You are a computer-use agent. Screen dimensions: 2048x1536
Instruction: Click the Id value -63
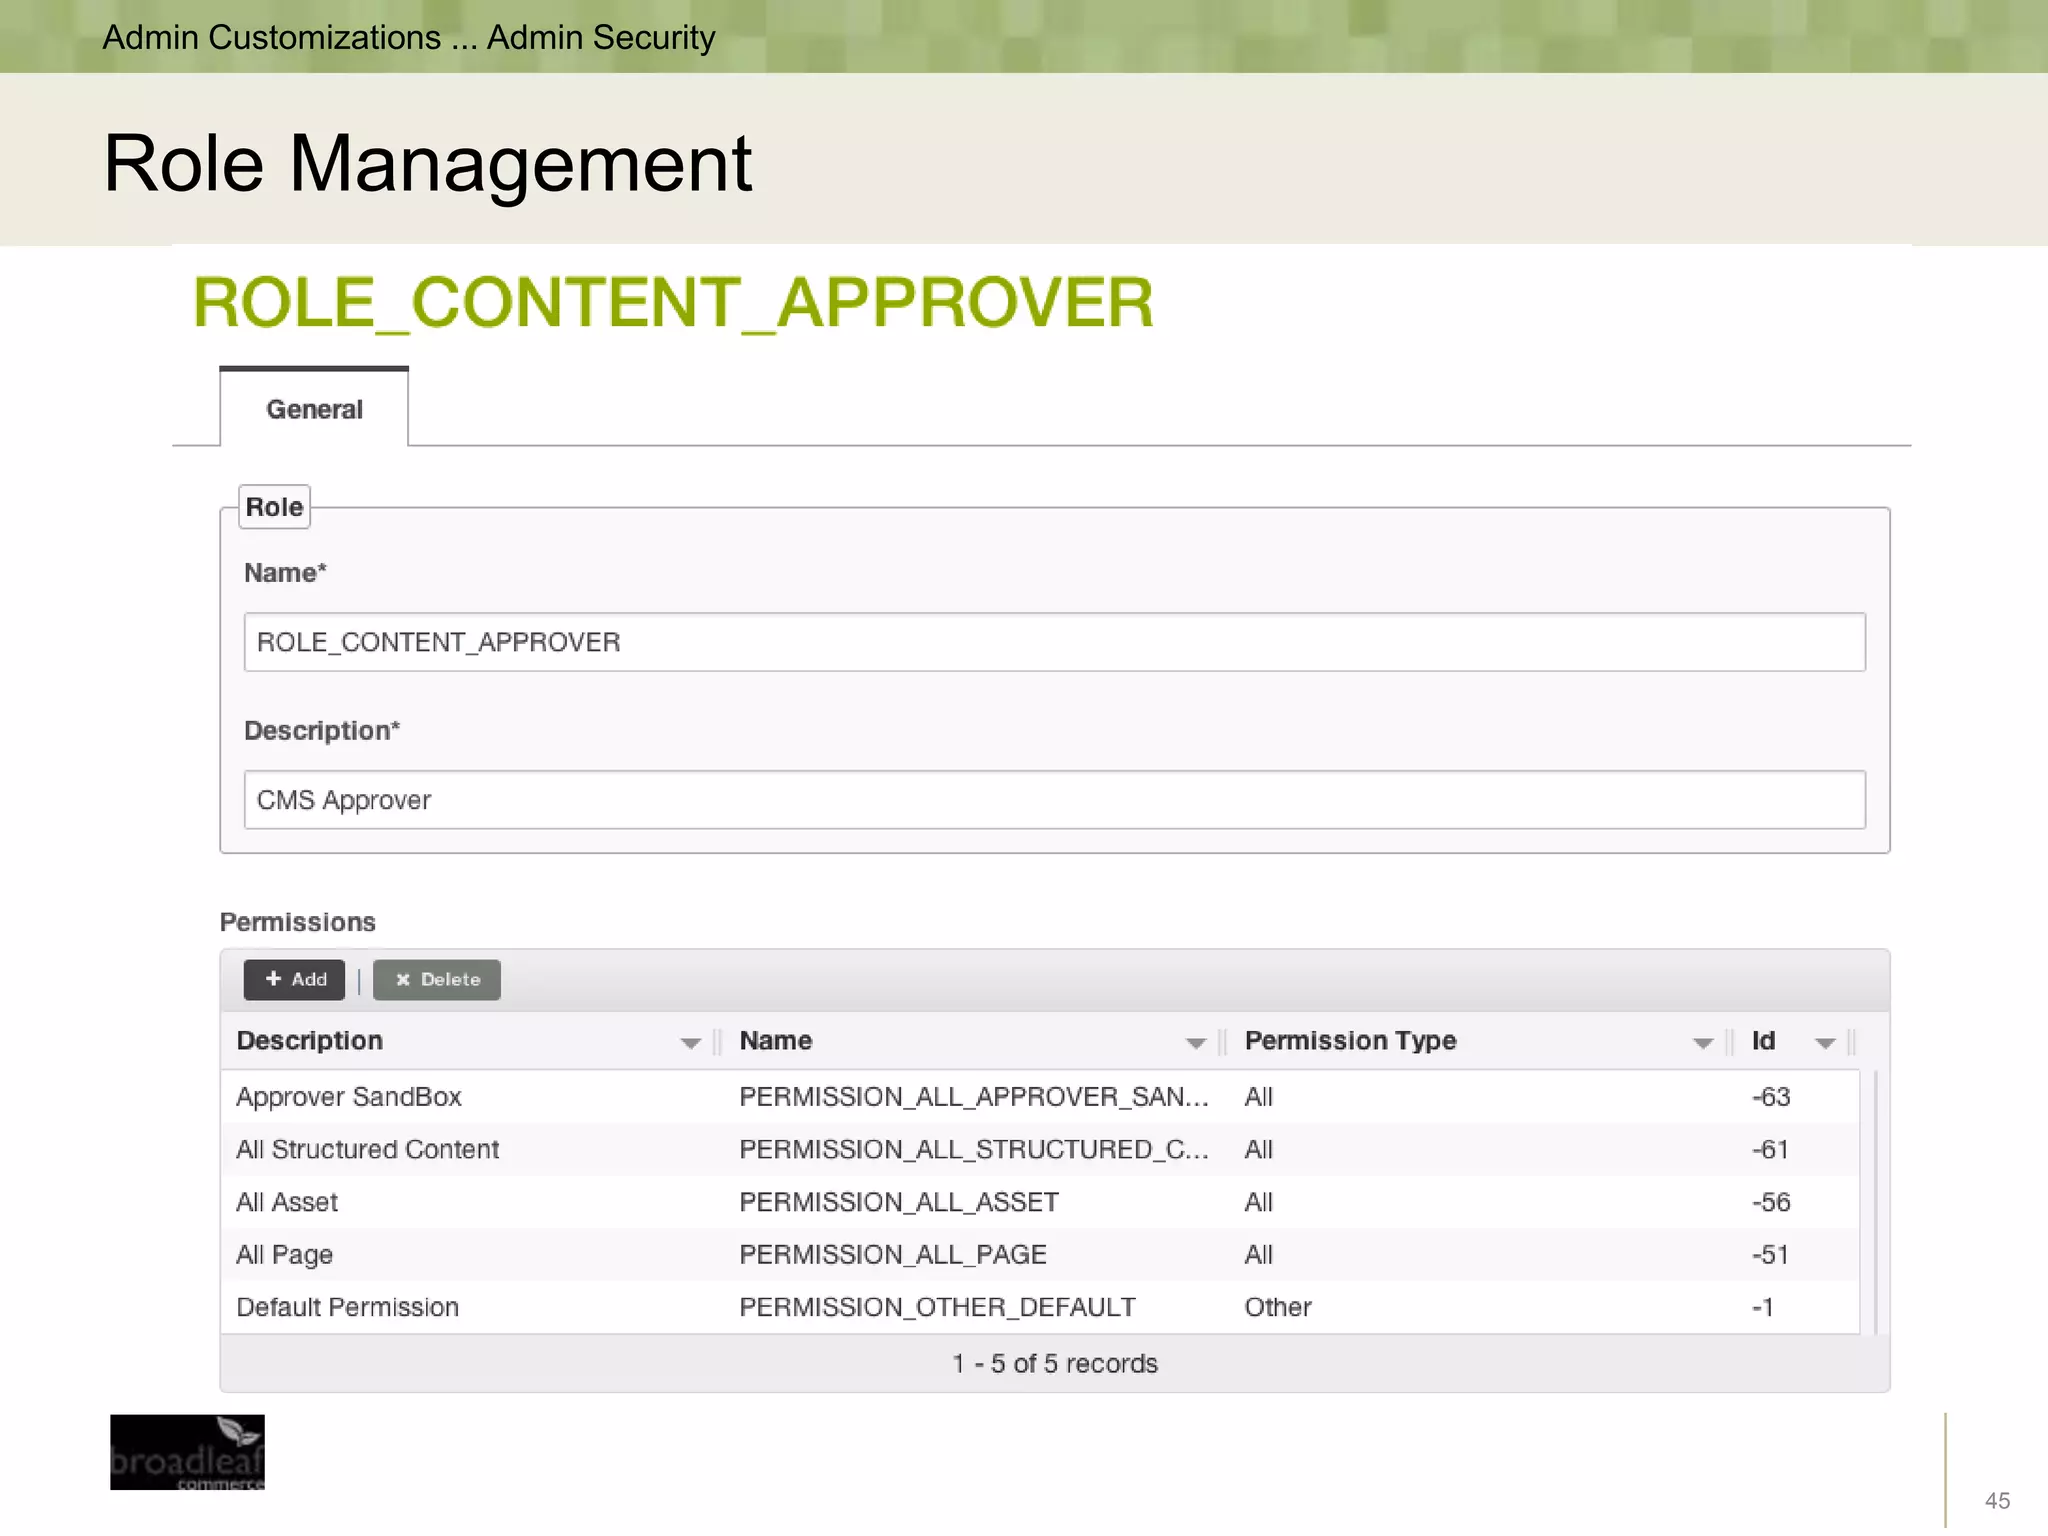click(1770, 1096)
